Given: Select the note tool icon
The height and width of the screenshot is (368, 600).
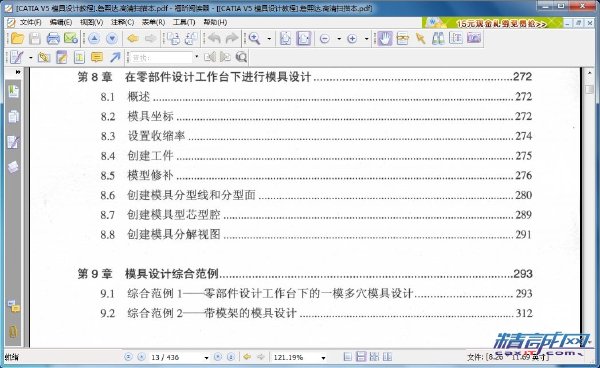Looking at the screenshot, I should [62, 58].
